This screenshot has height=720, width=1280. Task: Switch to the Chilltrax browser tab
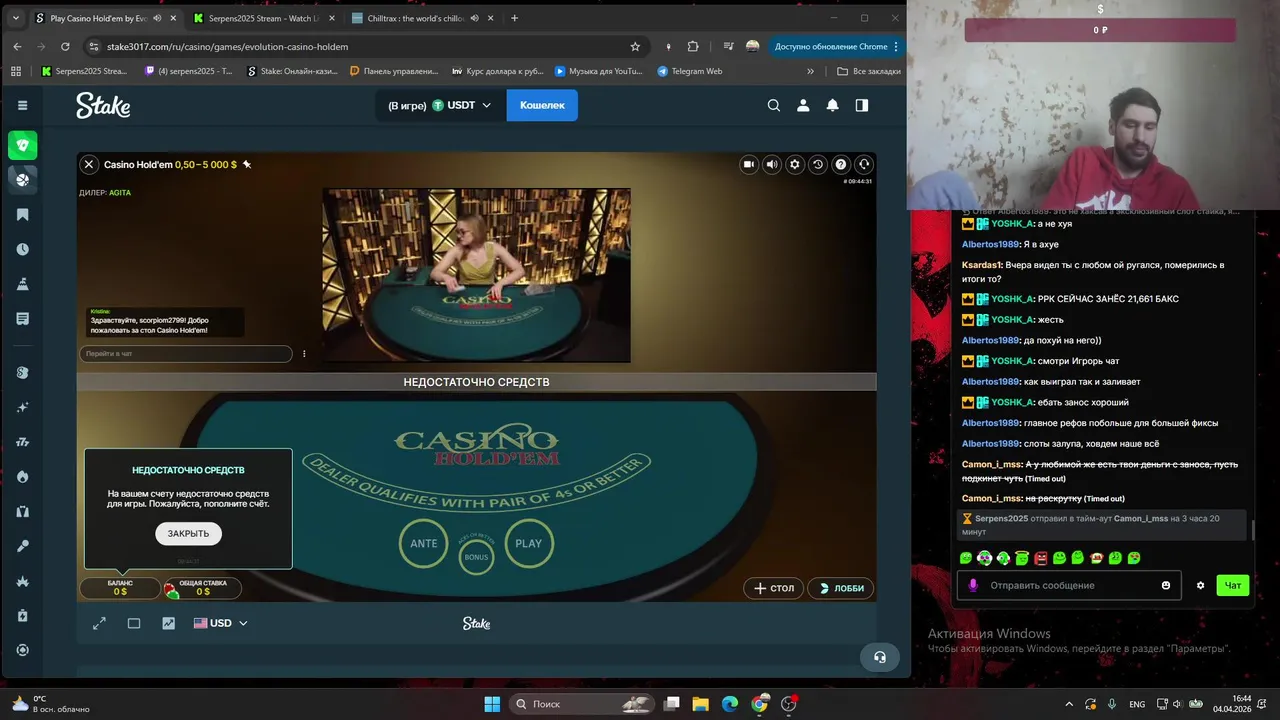point(420,18)
